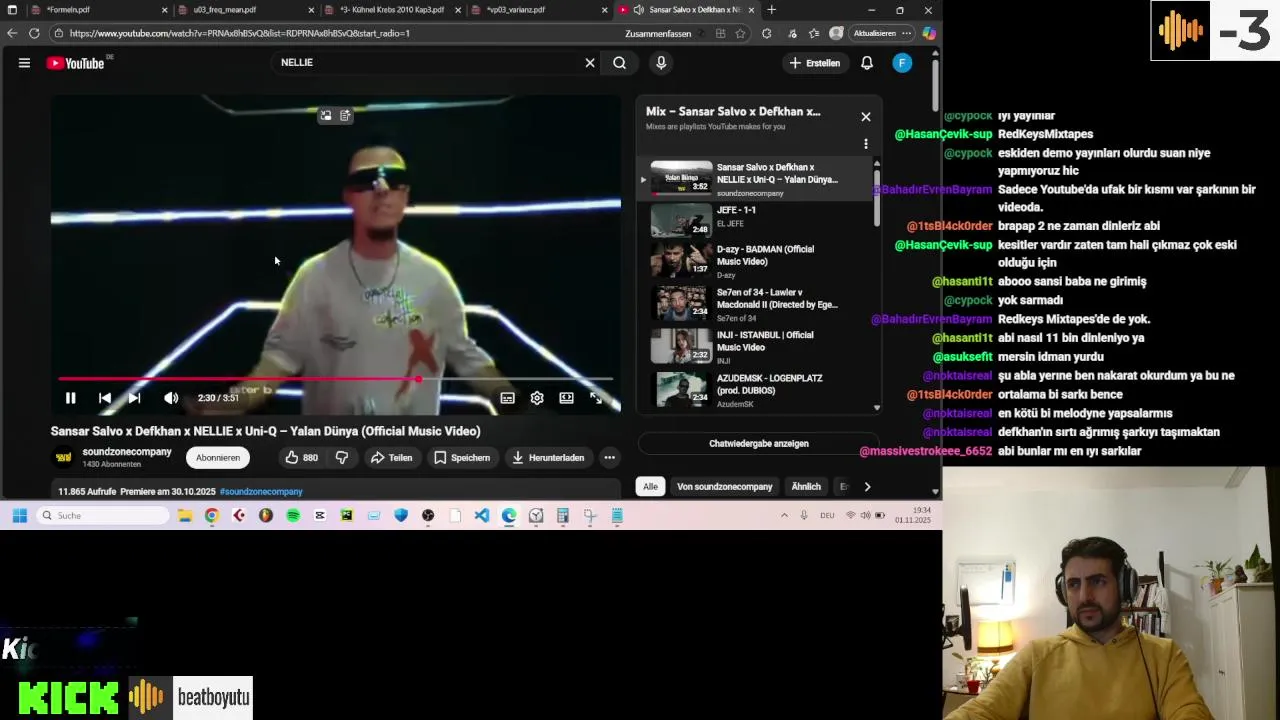
Task: Download video via Herunterladen
Action: point(548,457)
